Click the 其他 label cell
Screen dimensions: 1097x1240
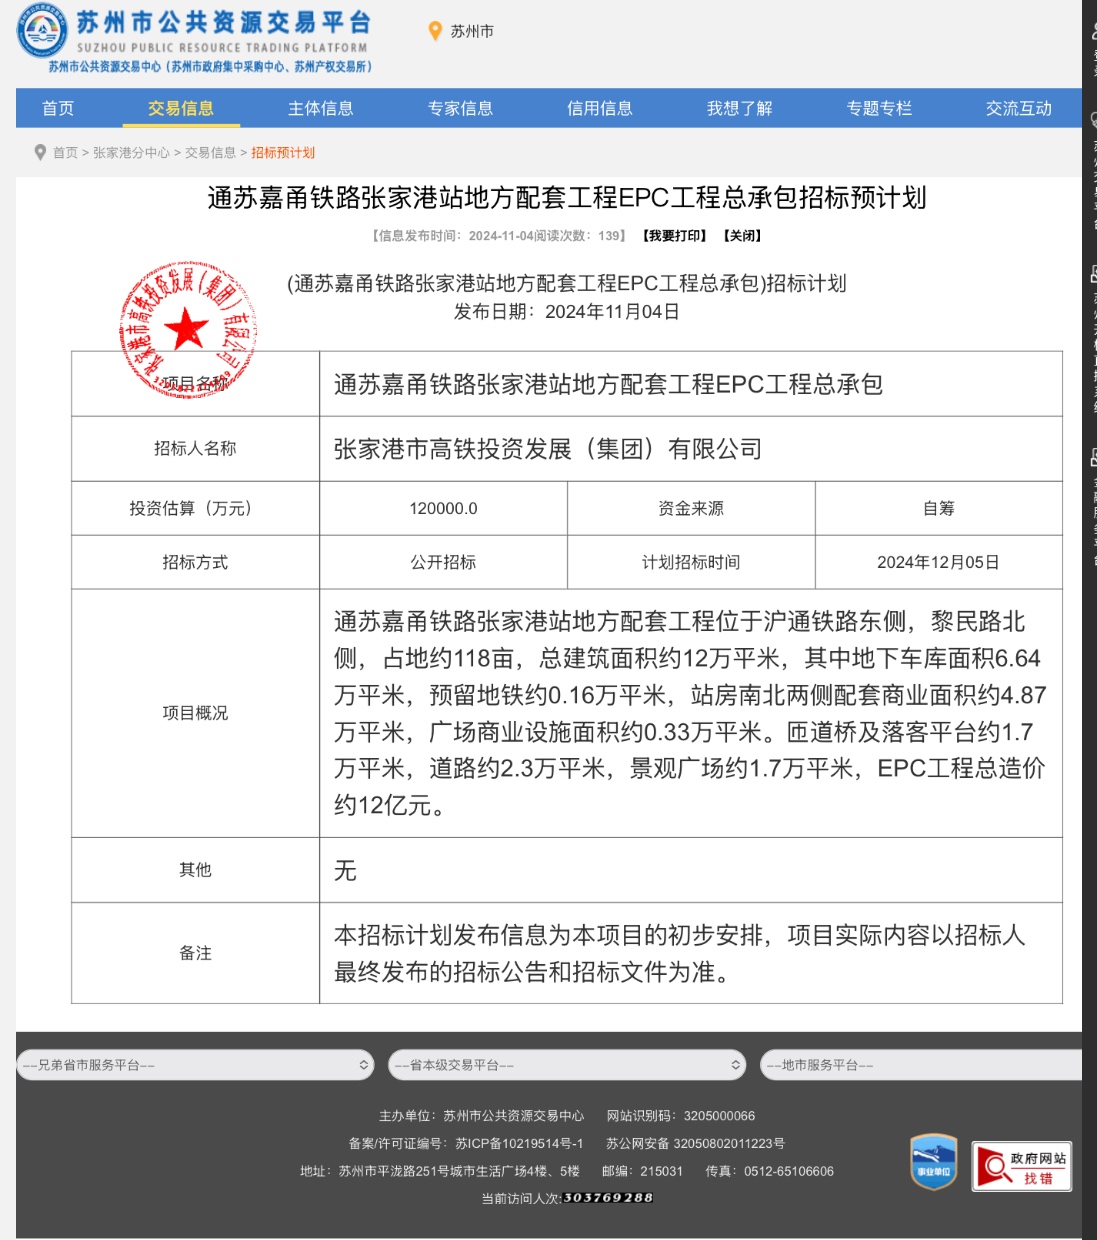tap(195, 870)
